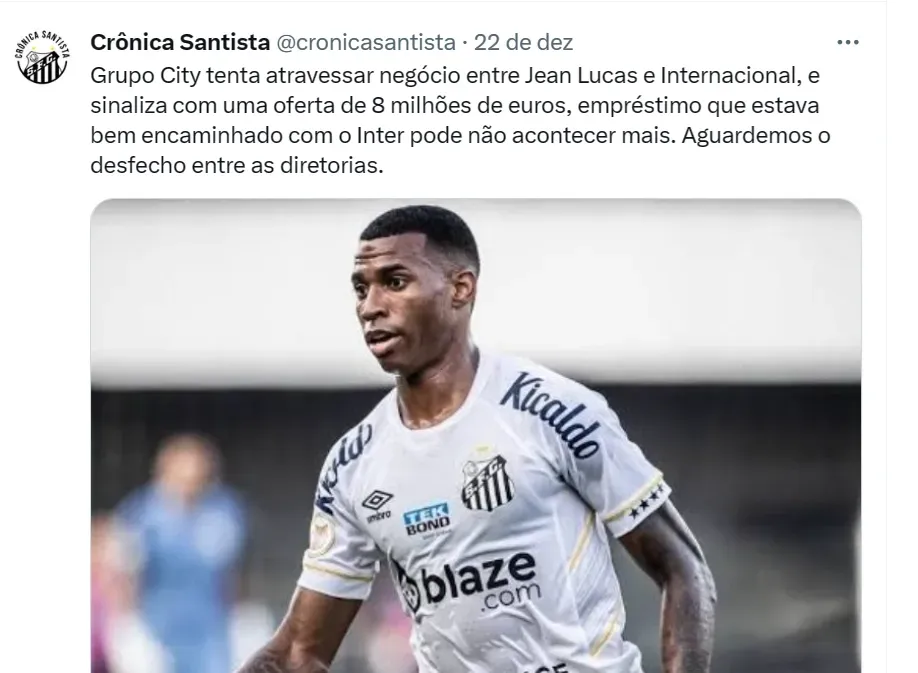Click the Umbro logo on the shirt
This screenshot has height=673, width=918.
[378, 506]
